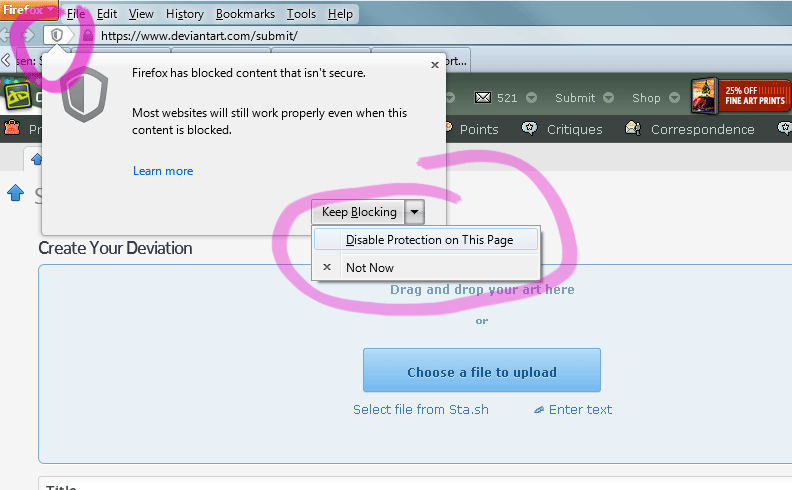Open the Shop link
Image resolution: width=792 pixels, height=490 pixels.
coord(646,98)
